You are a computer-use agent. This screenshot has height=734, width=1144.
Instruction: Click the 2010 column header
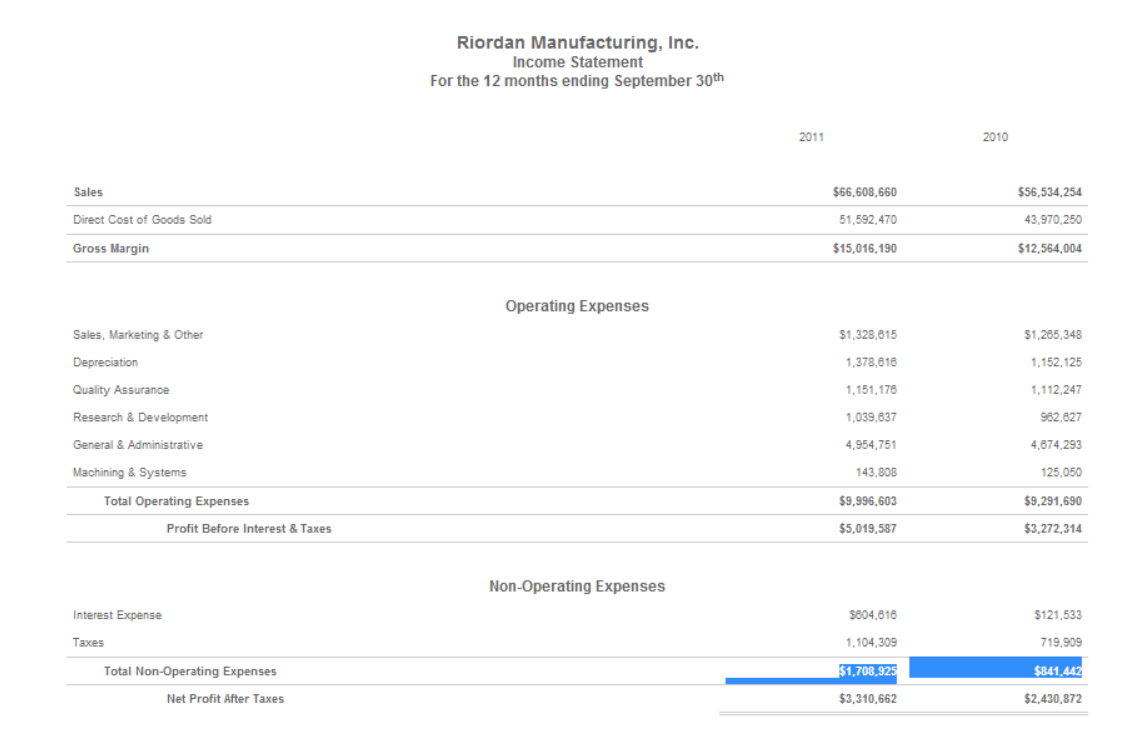coord(995,137)
